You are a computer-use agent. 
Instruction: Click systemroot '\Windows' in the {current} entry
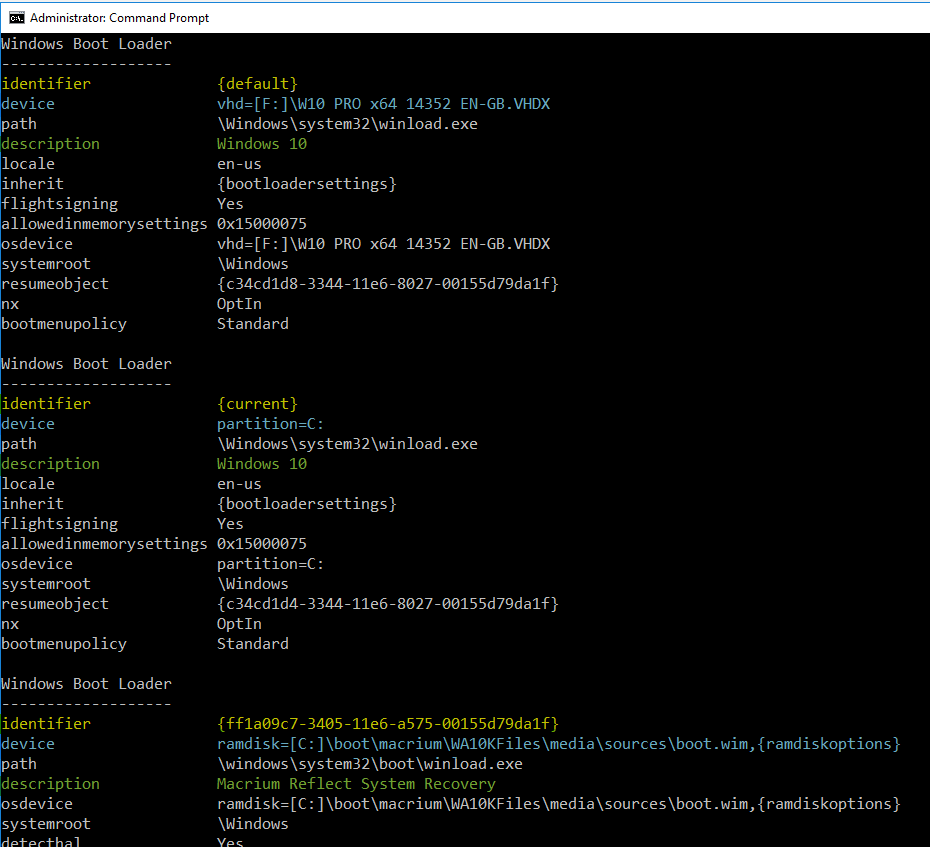point(253,584)
